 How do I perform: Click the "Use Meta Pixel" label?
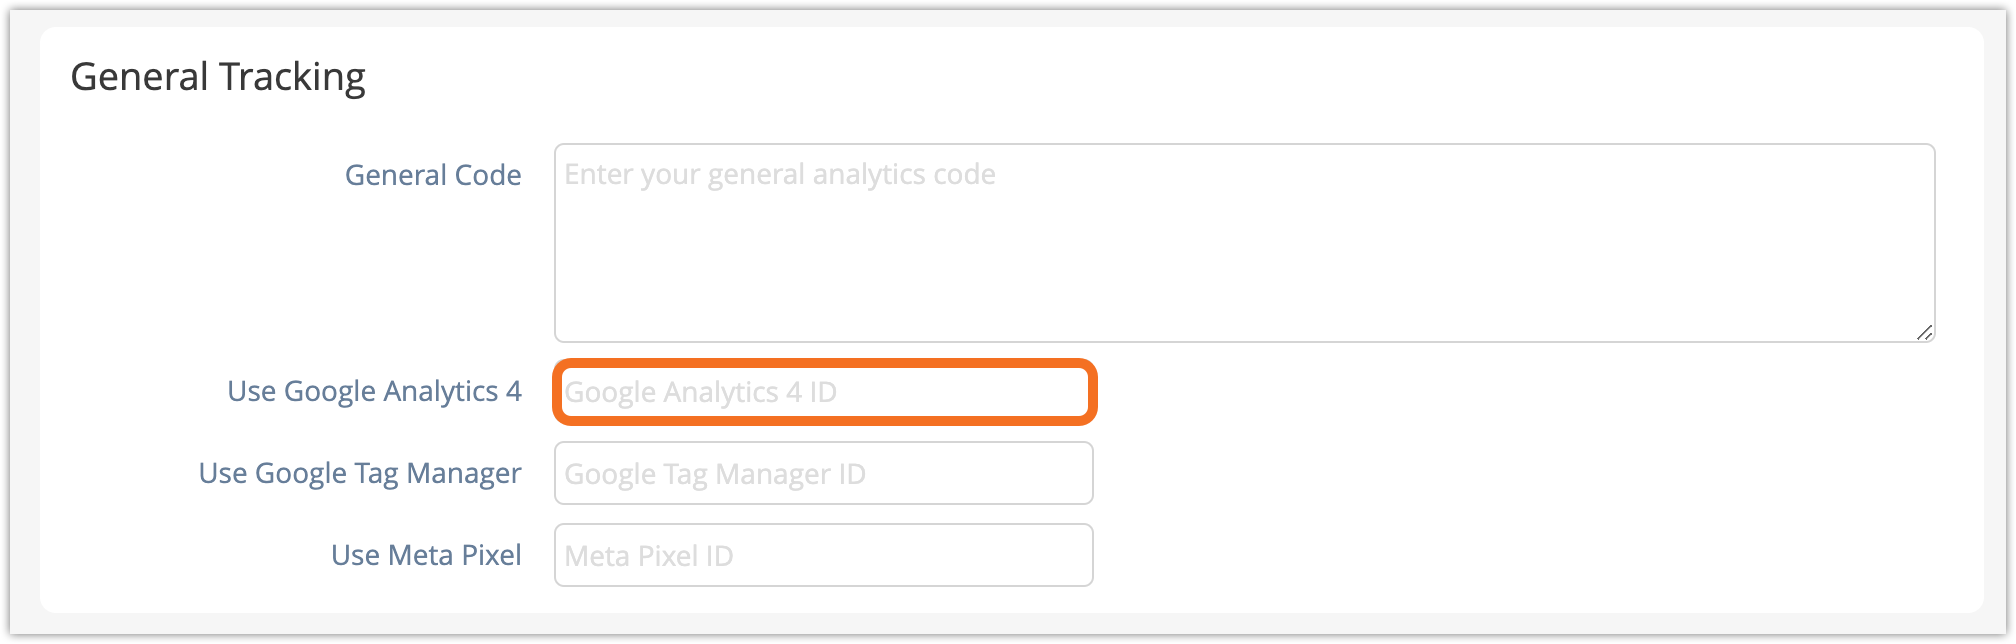pos(426,555)
